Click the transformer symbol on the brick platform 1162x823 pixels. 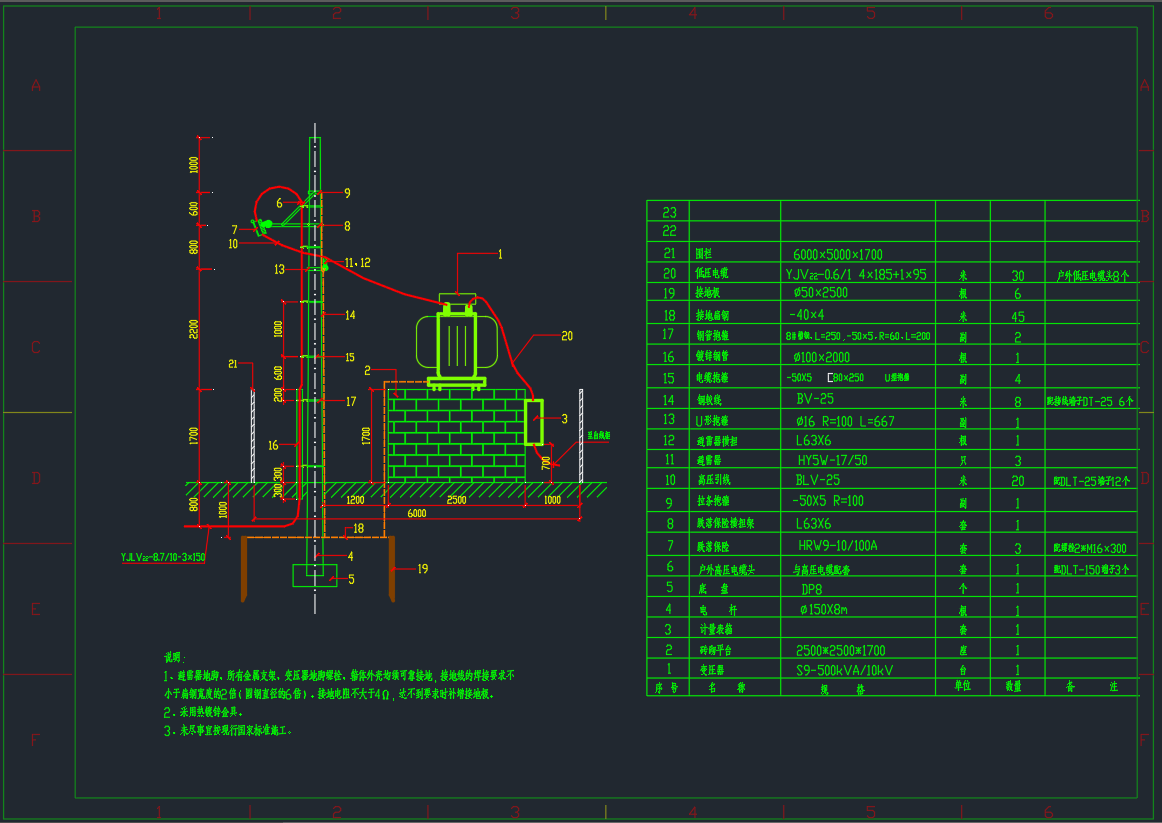point(457,343)
